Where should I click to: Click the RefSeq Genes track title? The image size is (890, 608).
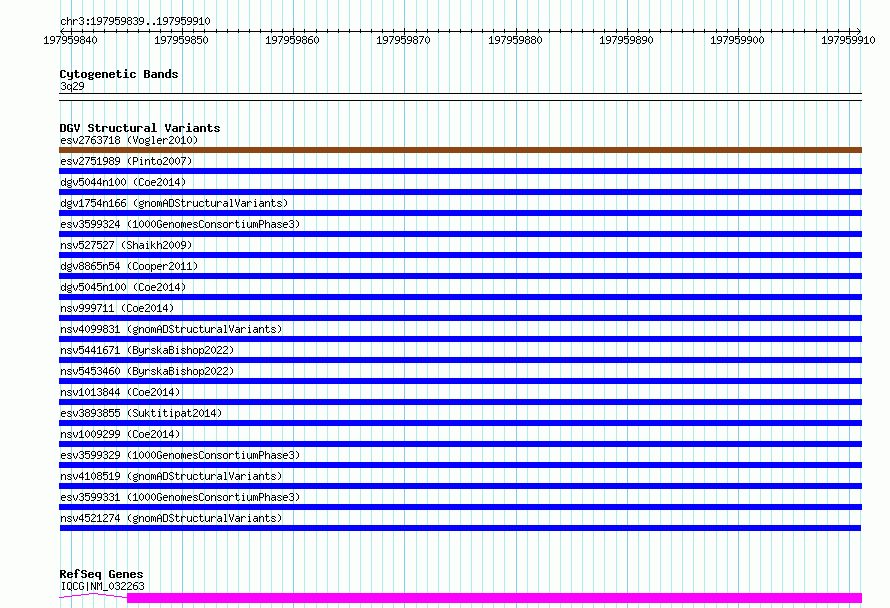(x=101, y=574)
